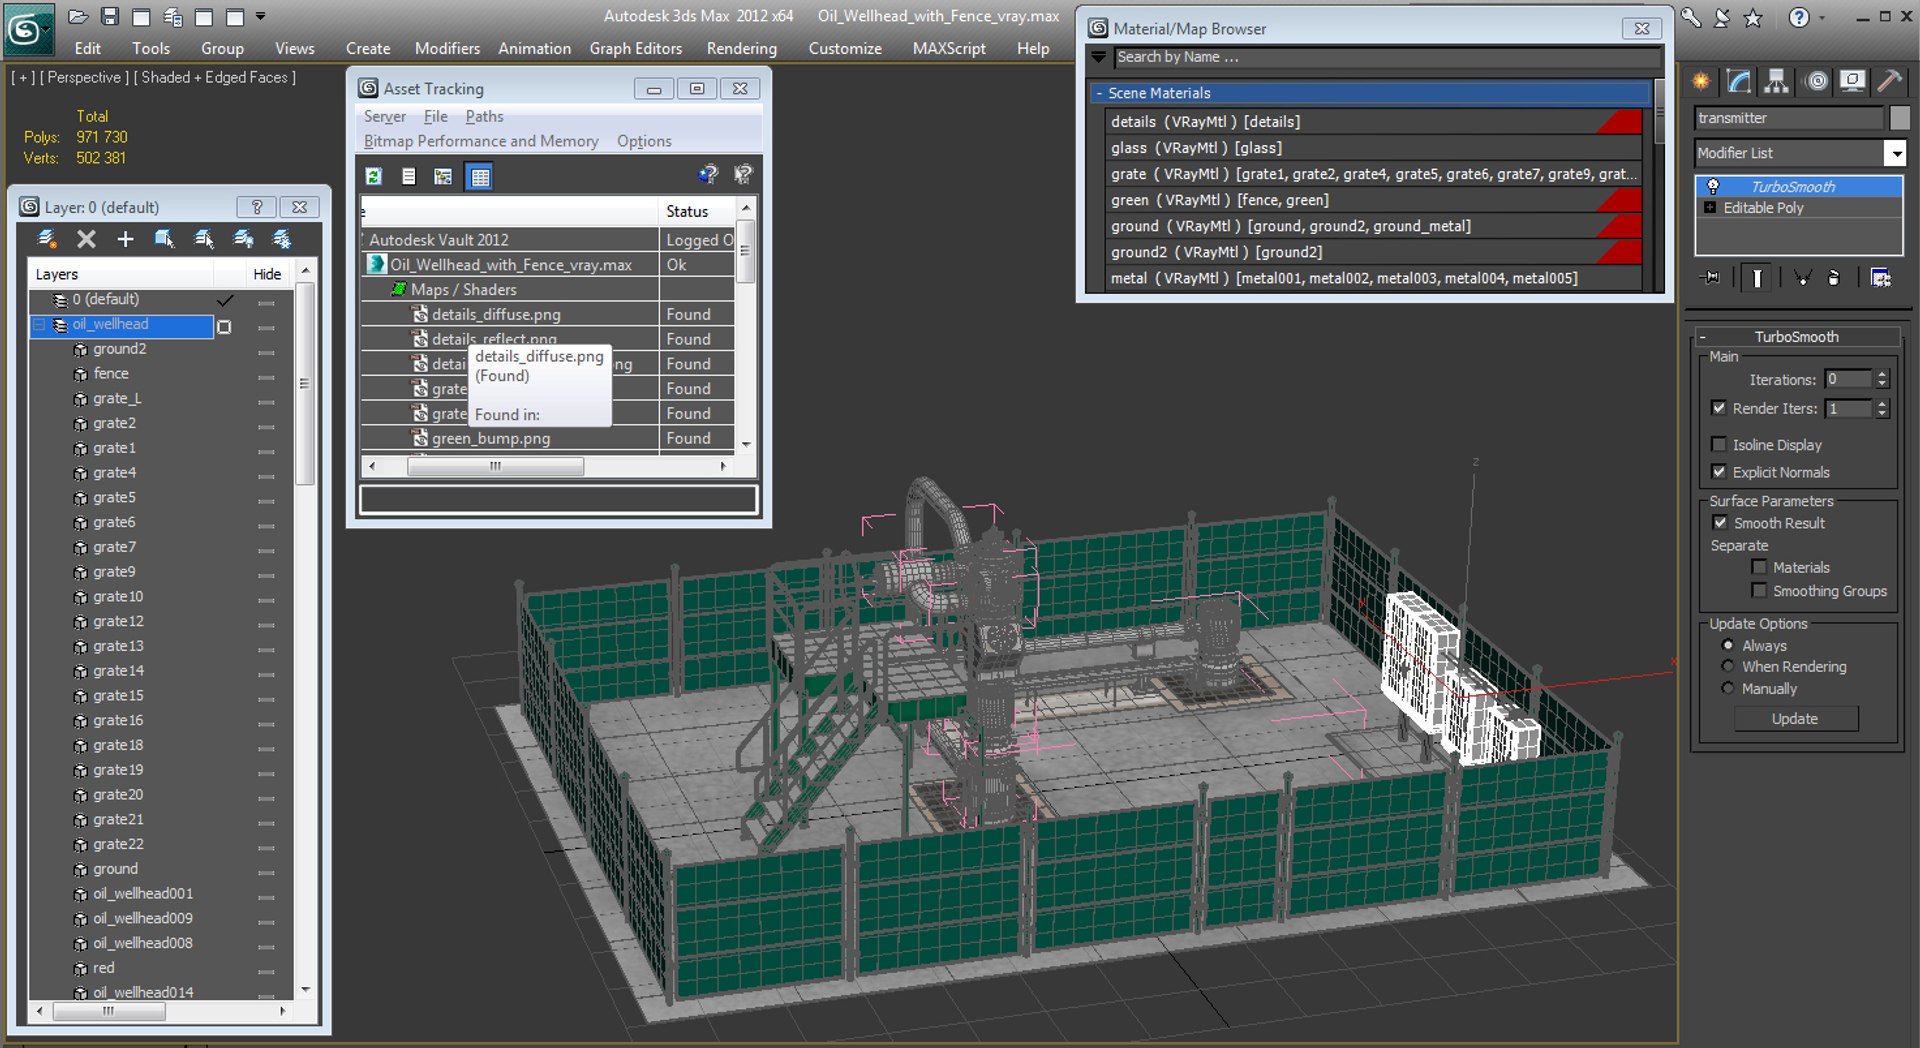Click the Open File folder icon

(x=78, y=17)
